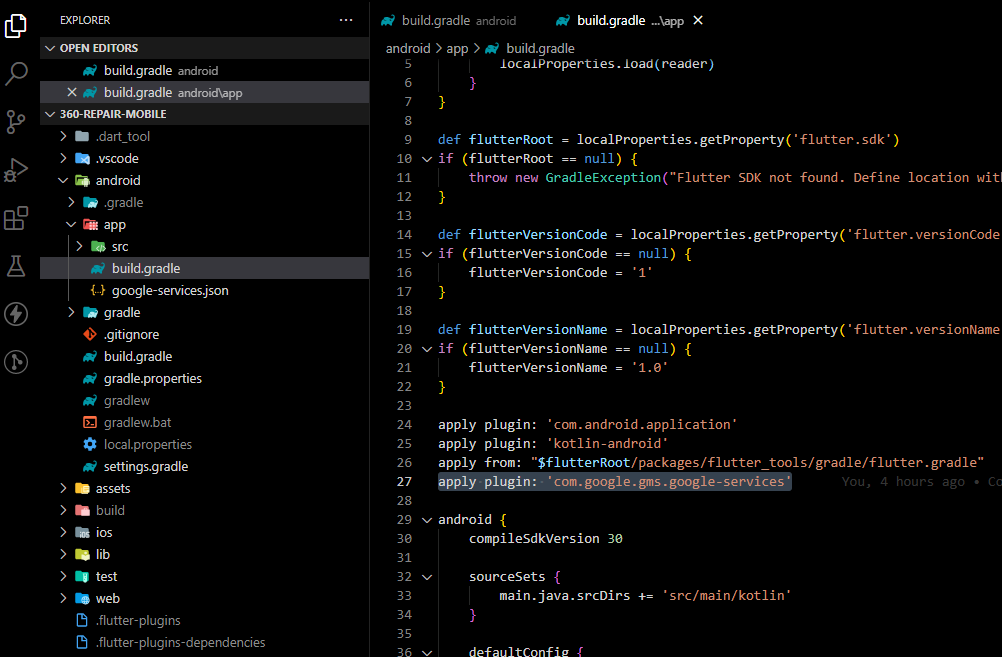The width and height of the screenshot is (1002, 657).
Task: Fold the android block at line 29
Action: pyautogui.click(x=427, y=520)
